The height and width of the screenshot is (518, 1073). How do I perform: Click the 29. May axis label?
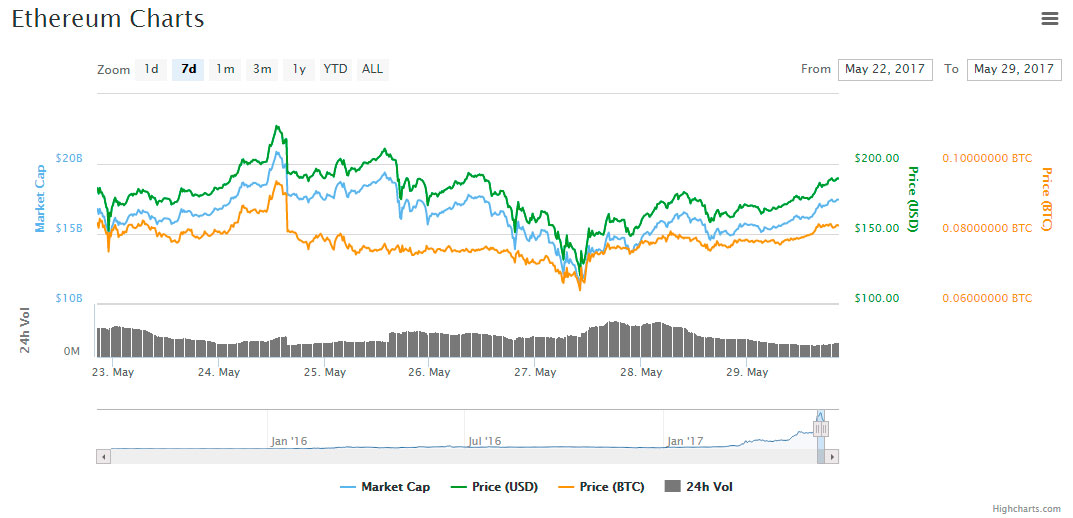tap(747, 373)
